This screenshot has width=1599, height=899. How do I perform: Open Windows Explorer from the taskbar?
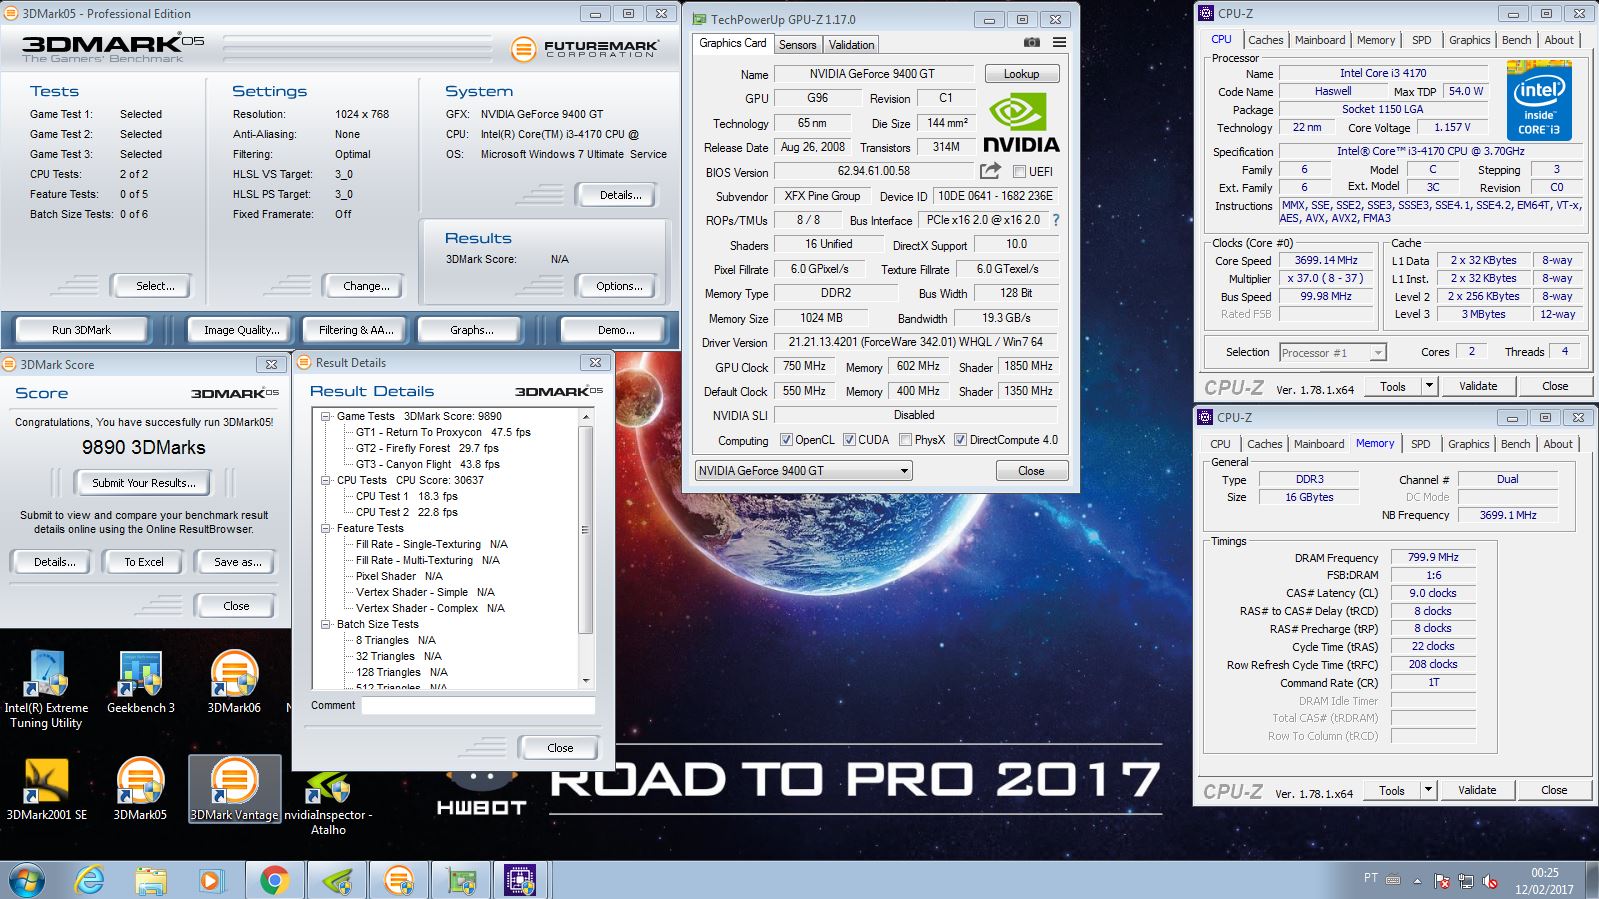pos(150,880)
